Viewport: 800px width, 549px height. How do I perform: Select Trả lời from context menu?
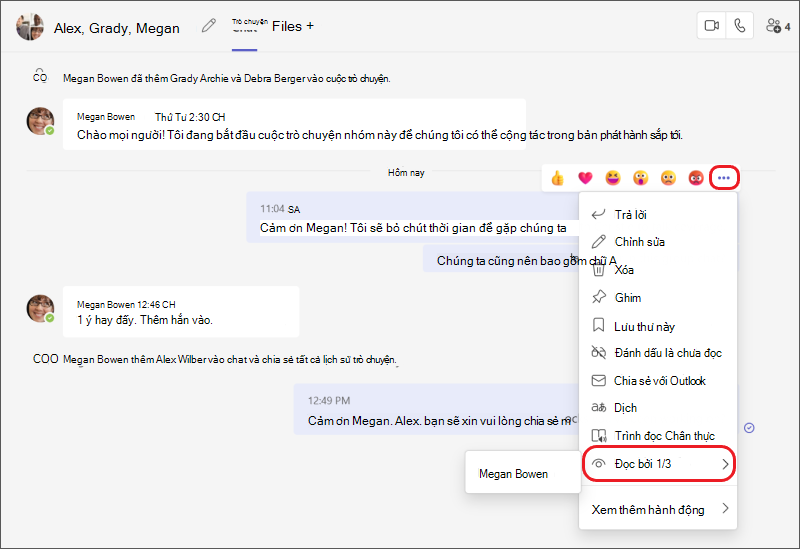pos(659,215)
